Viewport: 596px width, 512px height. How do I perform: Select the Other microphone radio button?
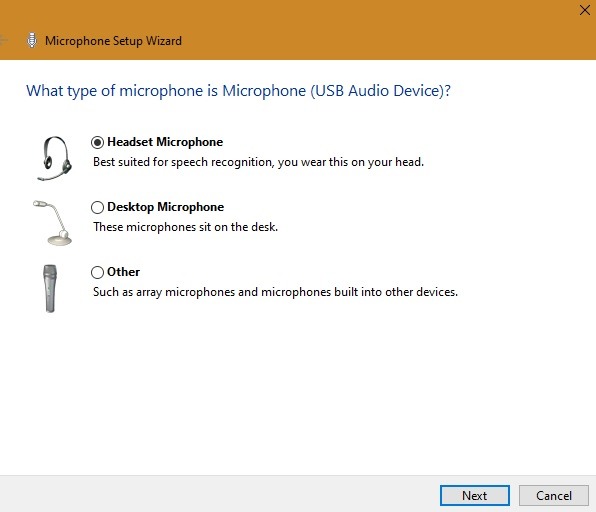click(97, 273)
